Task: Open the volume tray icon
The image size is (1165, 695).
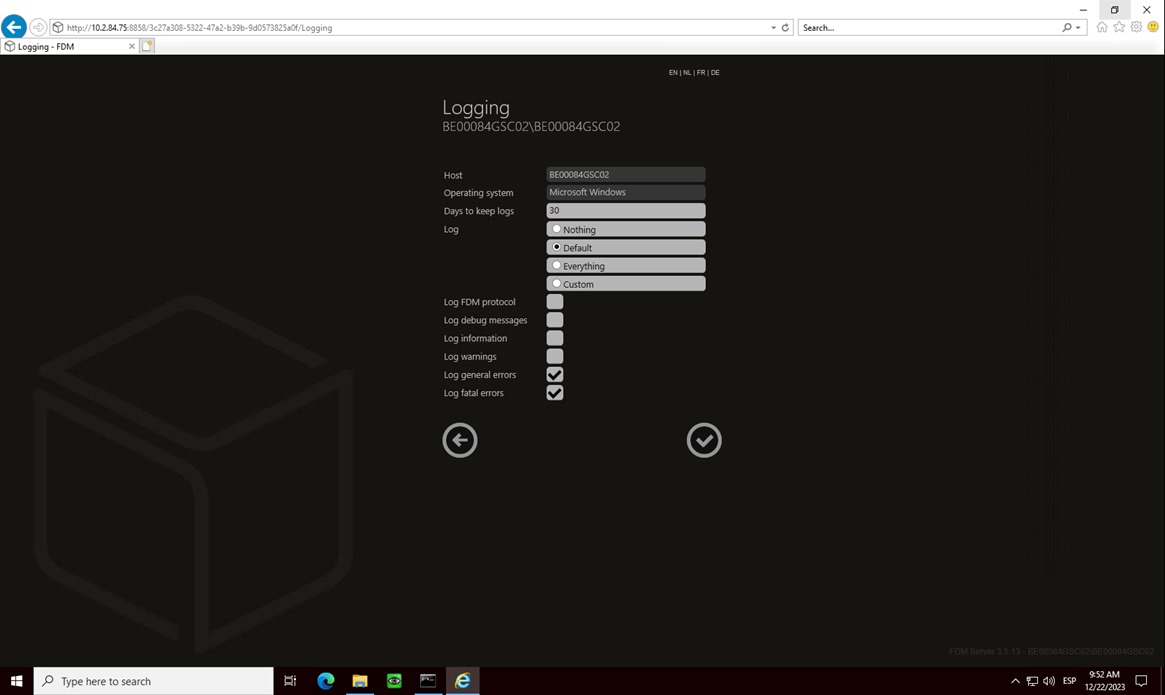Action: tap(1049, 681)
